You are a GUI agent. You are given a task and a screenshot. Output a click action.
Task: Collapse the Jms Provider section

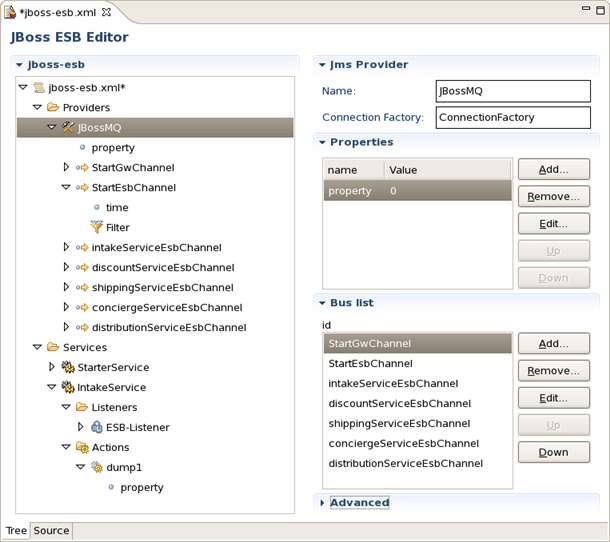pyautogui.click(x=322, y=65)
